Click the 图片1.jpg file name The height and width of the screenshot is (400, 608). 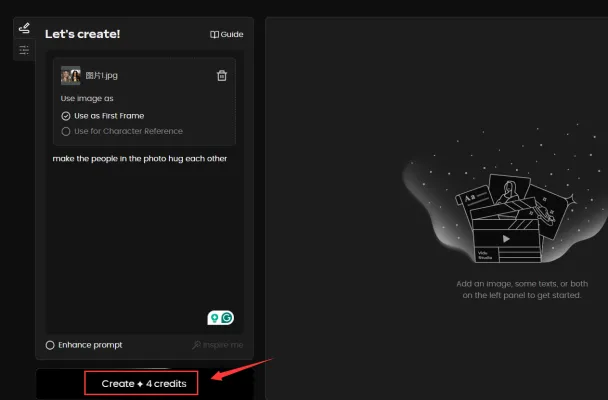click(x=102, y=76)
